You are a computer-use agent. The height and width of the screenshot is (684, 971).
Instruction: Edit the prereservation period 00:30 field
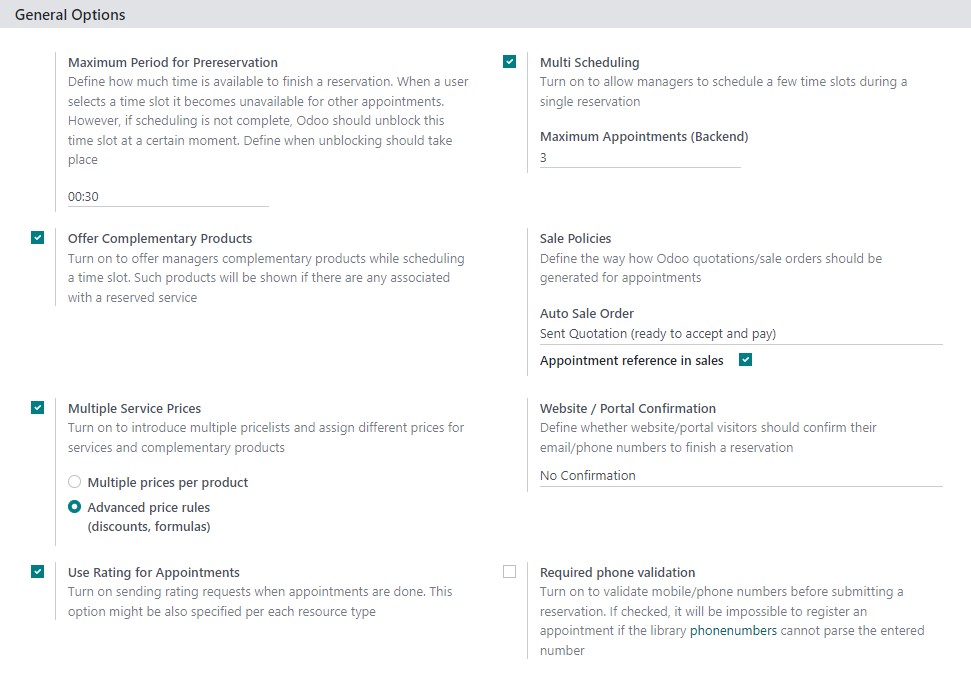pos(168,197)
